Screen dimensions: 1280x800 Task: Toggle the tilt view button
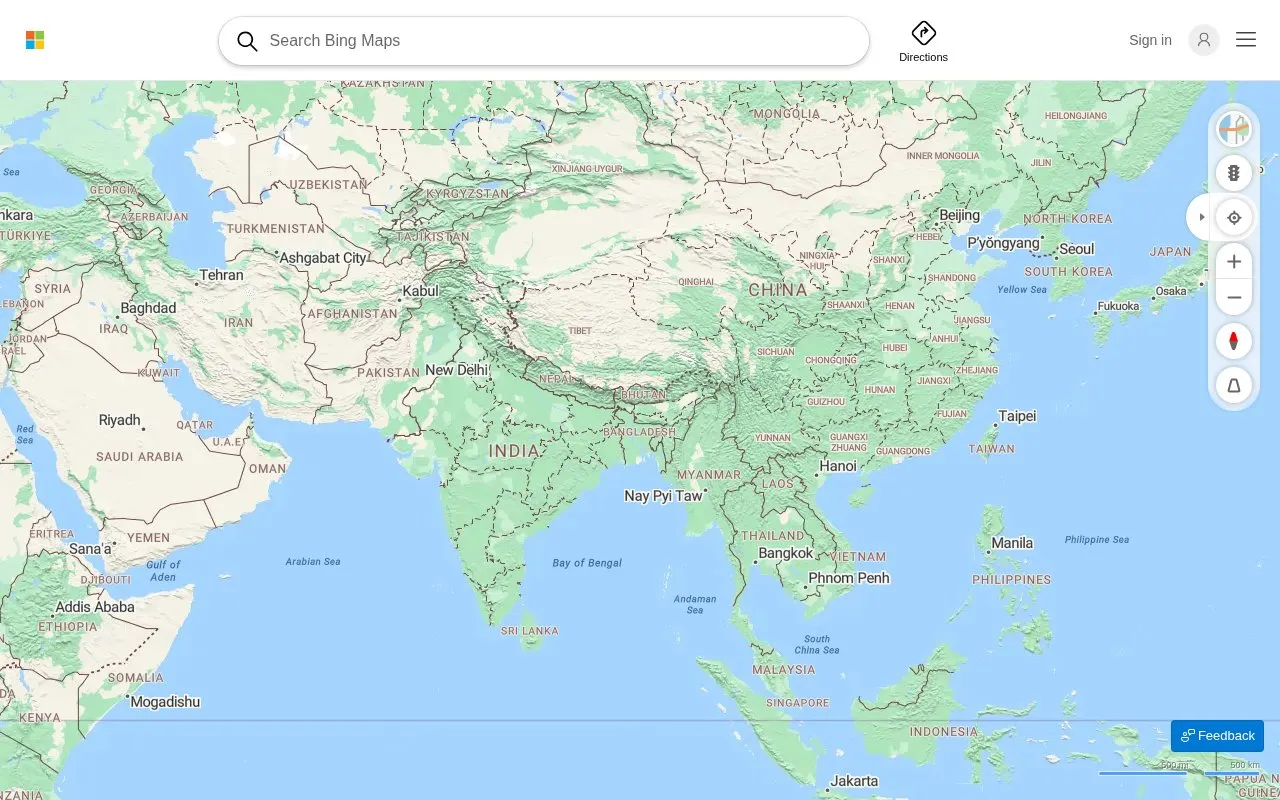(x=1234, y=385)
